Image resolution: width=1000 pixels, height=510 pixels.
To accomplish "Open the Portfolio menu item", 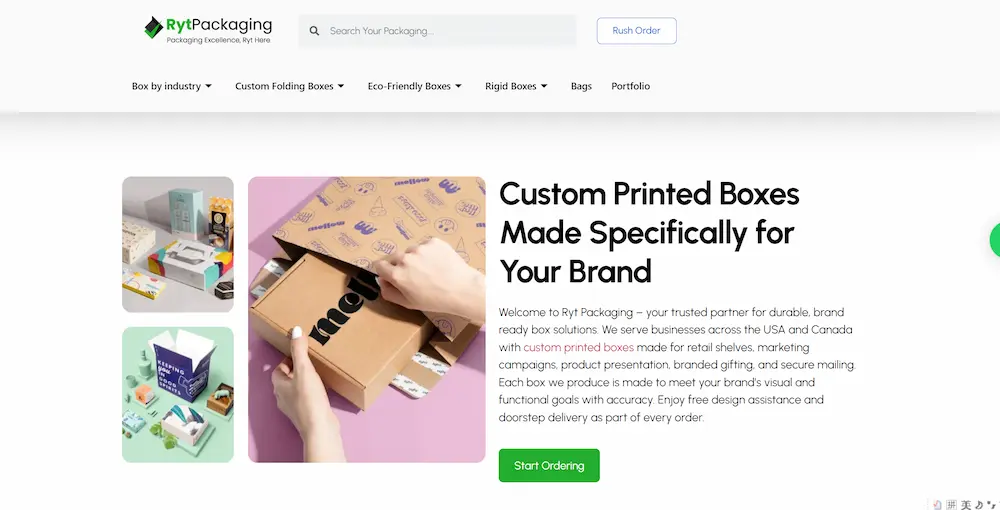I will point(631,86).
